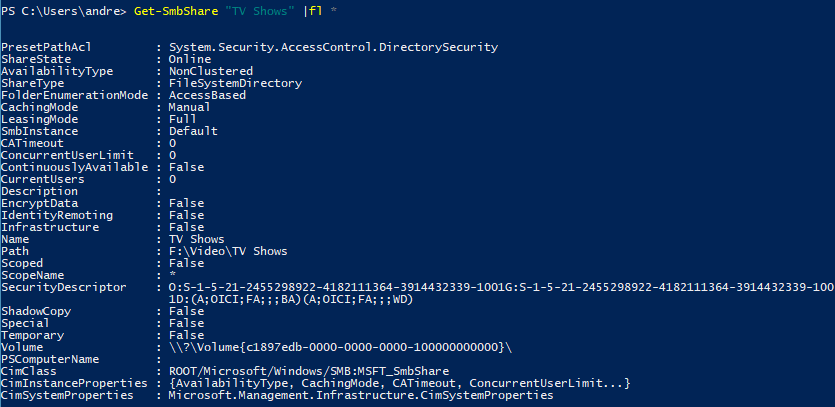Click the Get-SmbShare command text
The width and height of the screenshot is (835, 407).
[174, 11]
